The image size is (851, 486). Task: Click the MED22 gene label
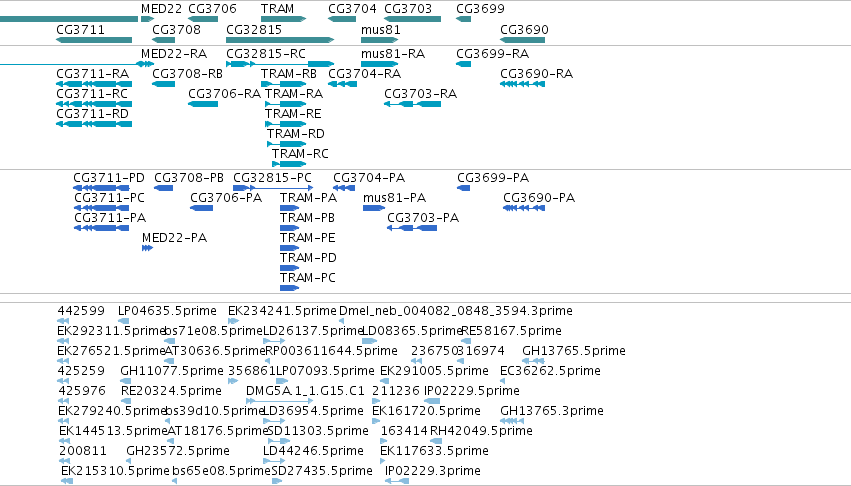(x=163, y=9)
